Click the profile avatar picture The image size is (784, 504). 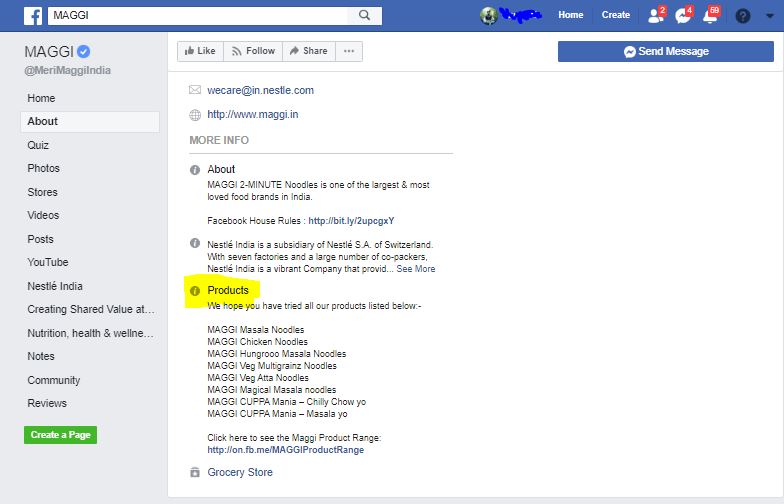point(489,15)
